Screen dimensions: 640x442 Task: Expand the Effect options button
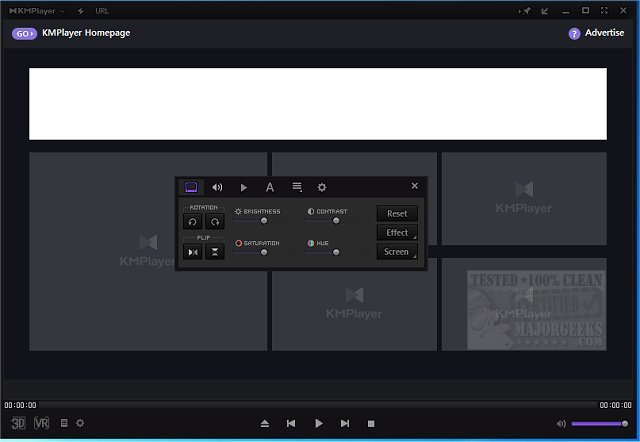tap(397, 232)
